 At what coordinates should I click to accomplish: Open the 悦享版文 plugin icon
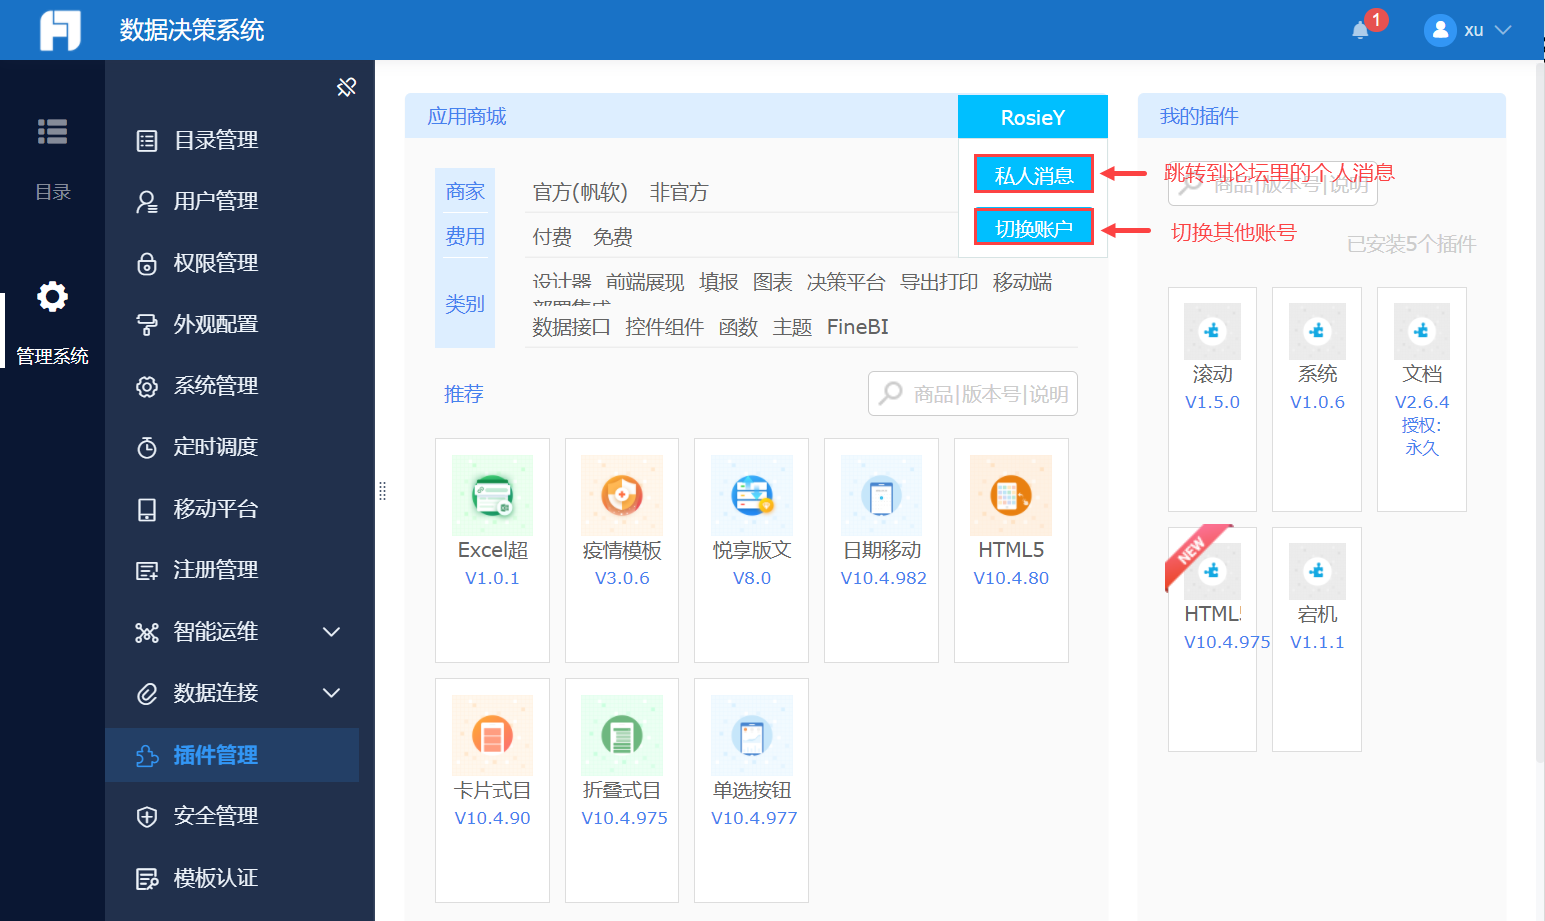pos(752,495)
